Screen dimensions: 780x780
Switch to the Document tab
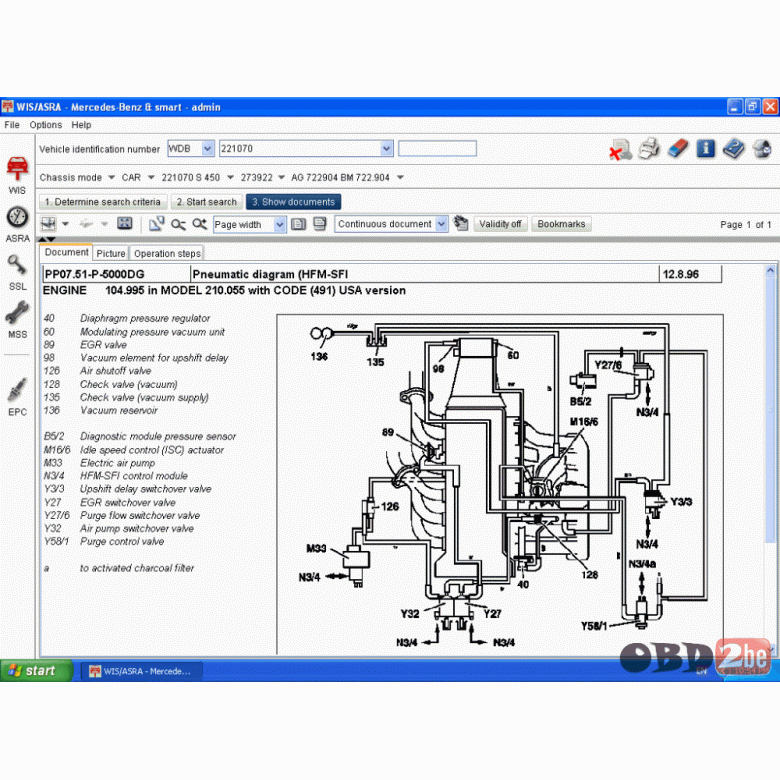point(66,252)
